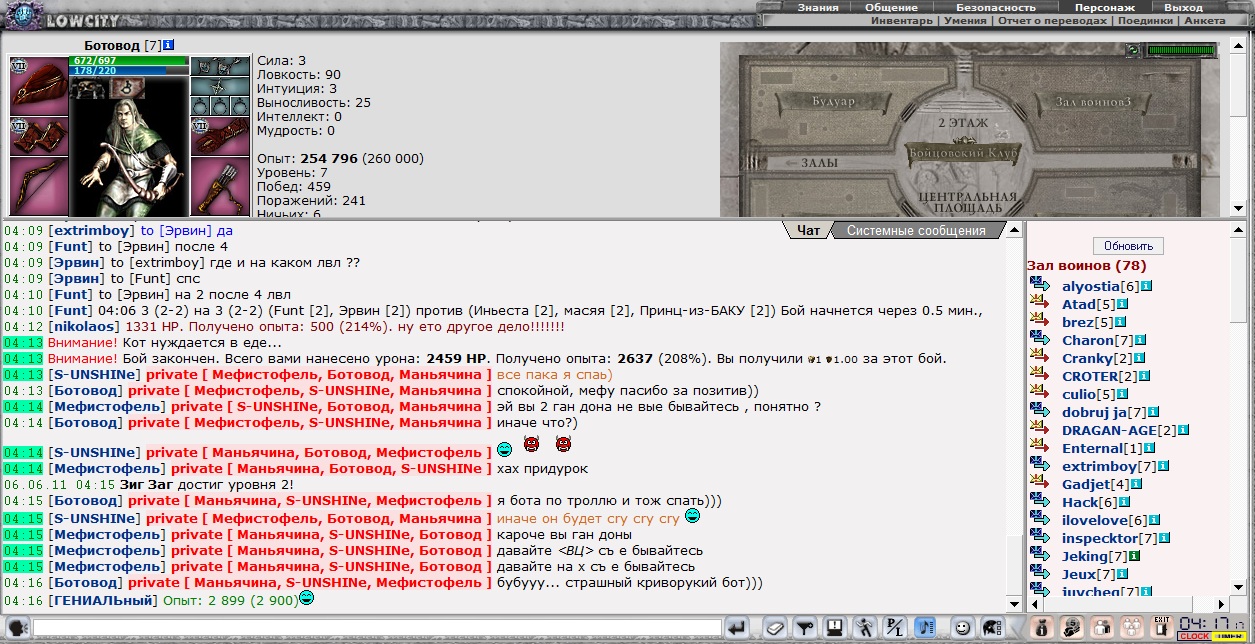Click the yellow TIMER label

(1229, 636)
